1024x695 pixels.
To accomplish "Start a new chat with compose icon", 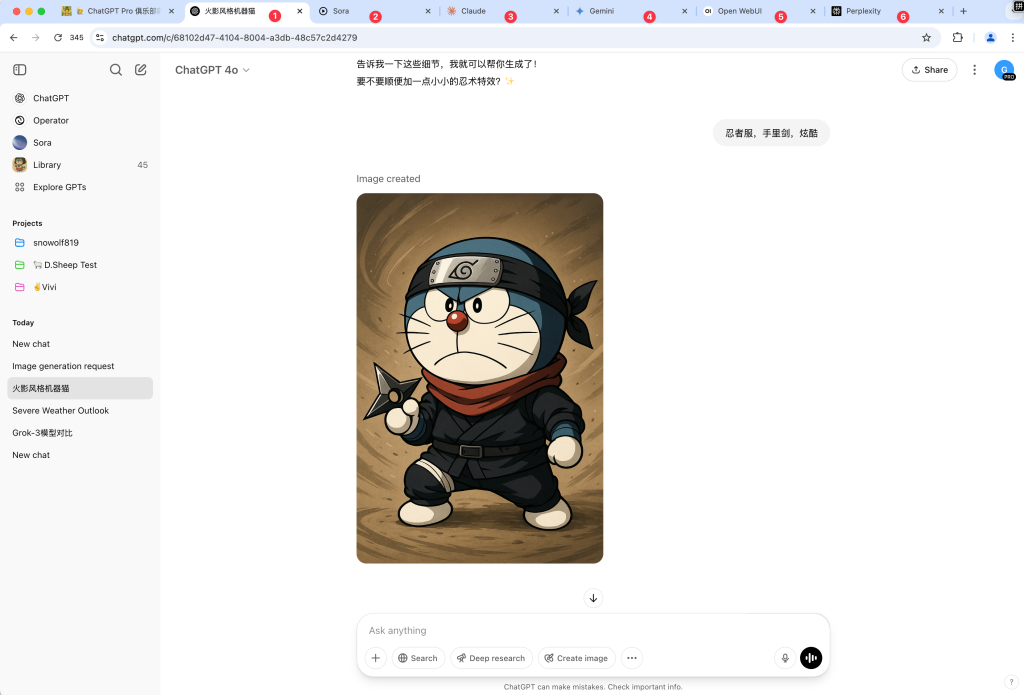I will tap(140, 70).
